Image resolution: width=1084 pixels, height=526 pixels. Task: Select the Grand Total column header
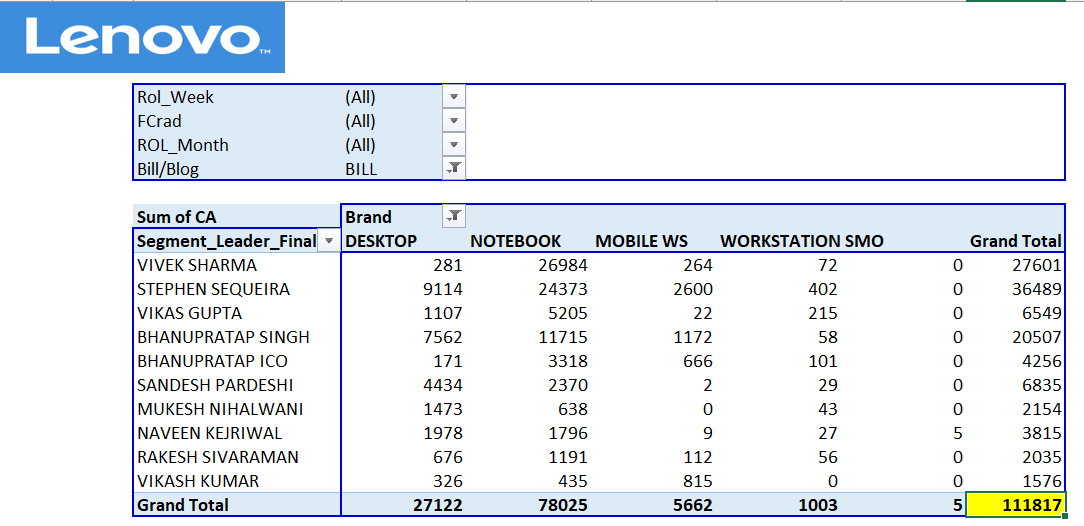point(1015,241)
